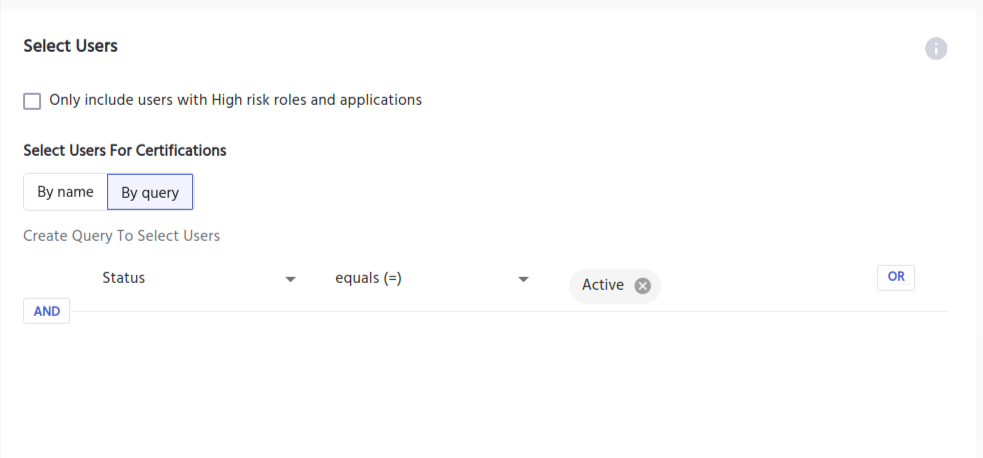Click the empty space between Active chip and OR
Screen dimensions: 983x458
click(x=770, y=284)
